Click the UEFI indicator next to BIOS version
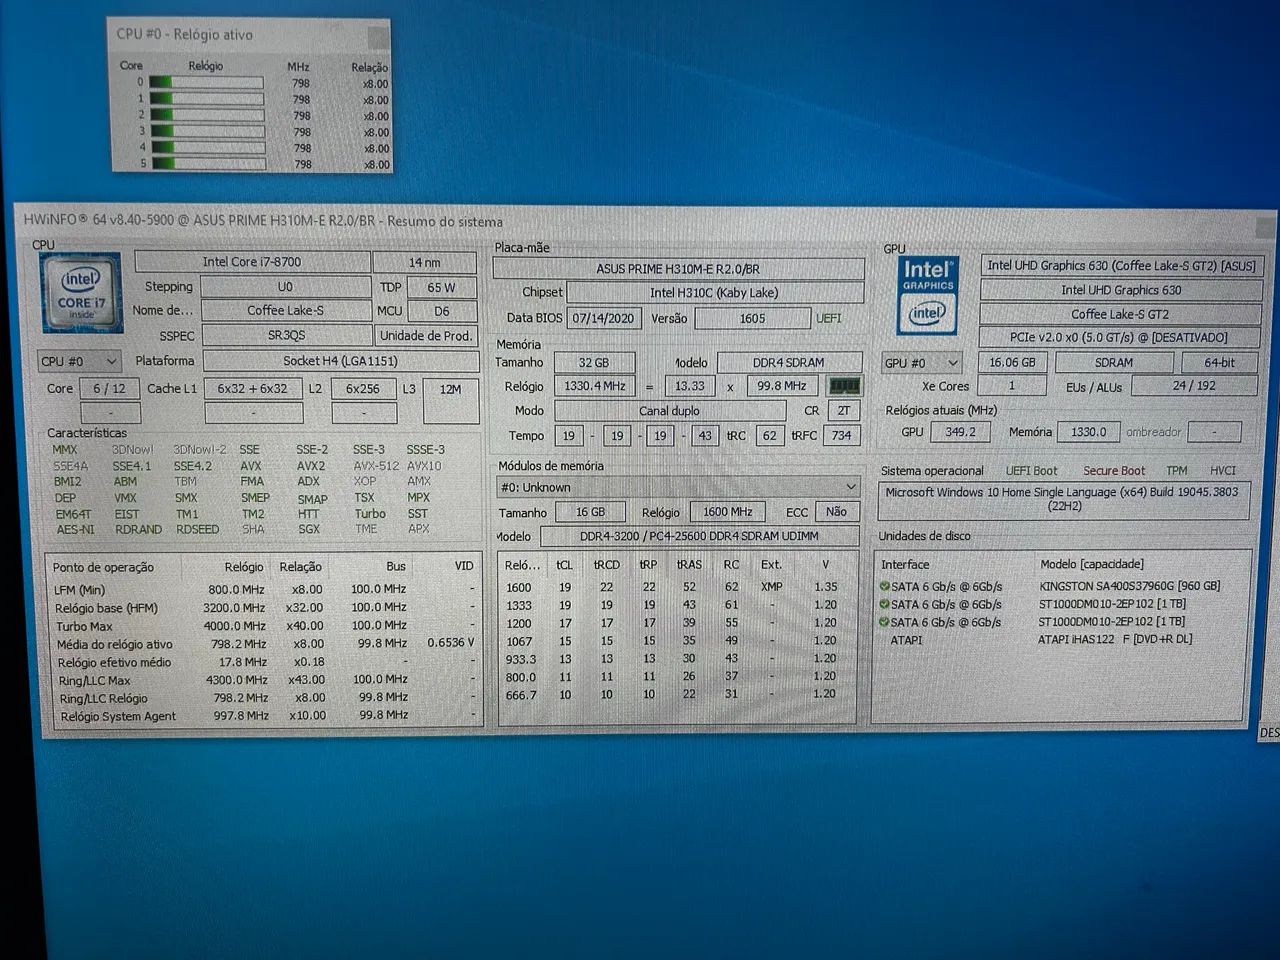 (828, 318)
